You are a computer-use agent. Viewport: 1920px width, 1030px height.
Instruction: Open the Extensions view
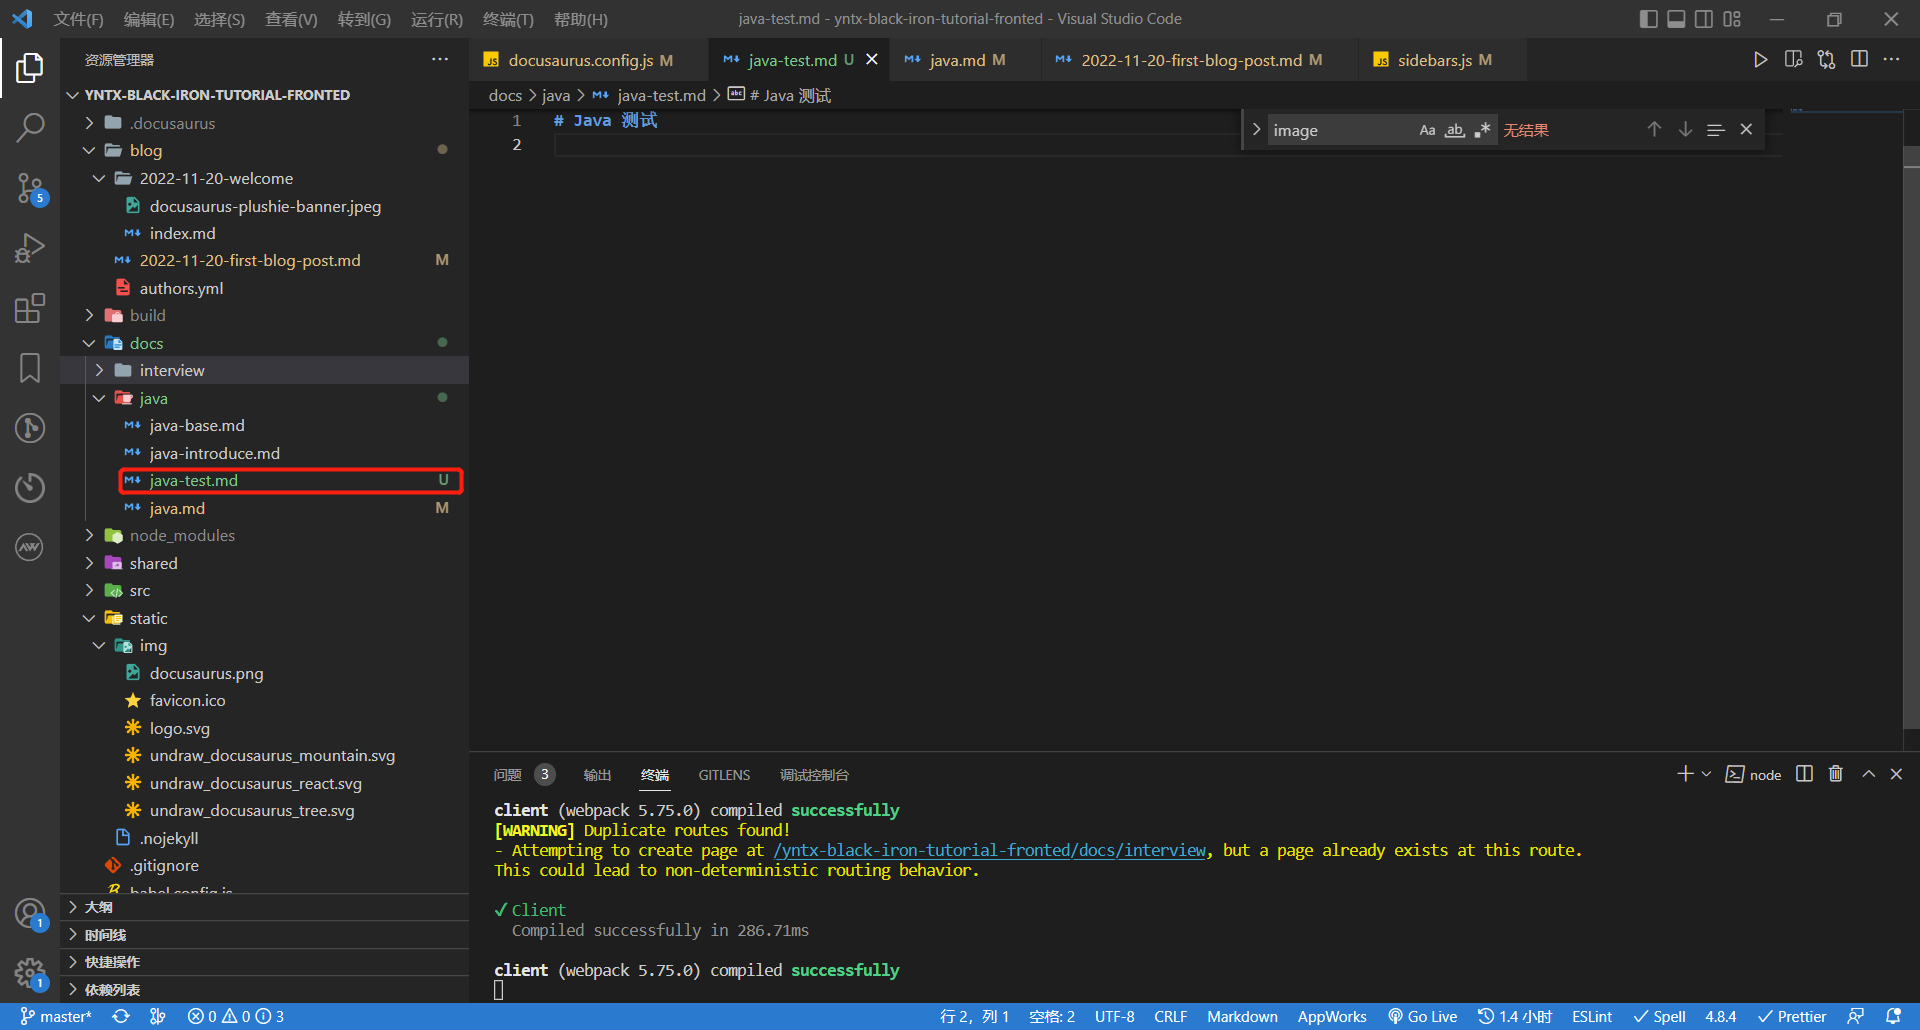pos(30,308)
